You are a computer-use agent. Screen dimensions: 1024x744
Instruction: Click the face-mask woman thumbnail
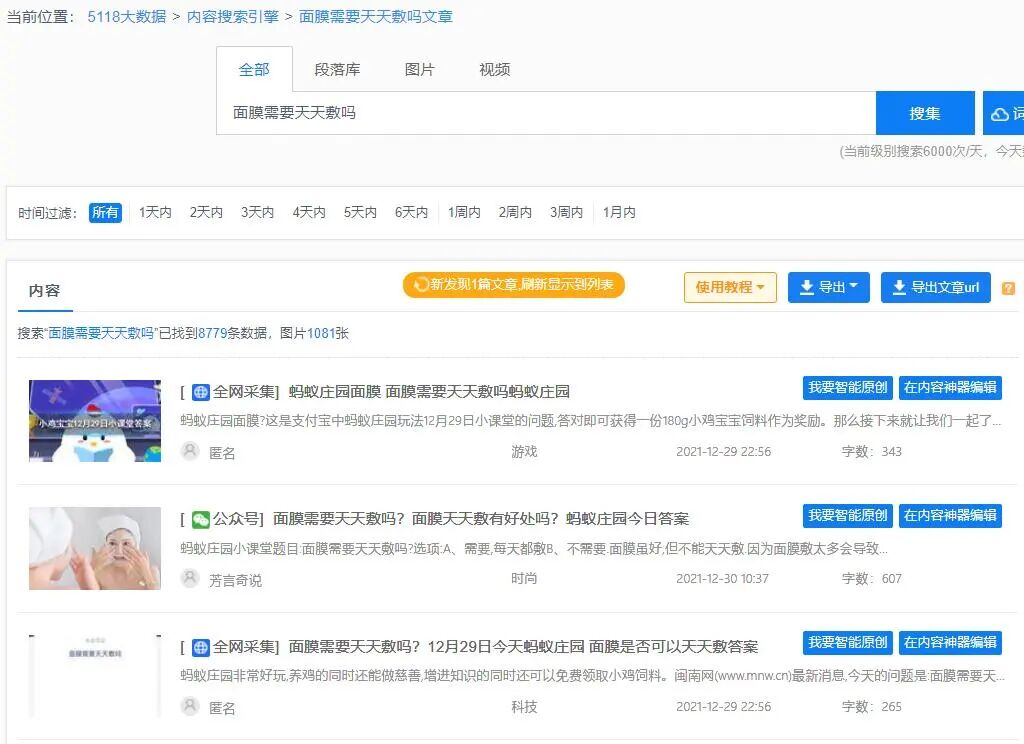click(x=95, y=549)
